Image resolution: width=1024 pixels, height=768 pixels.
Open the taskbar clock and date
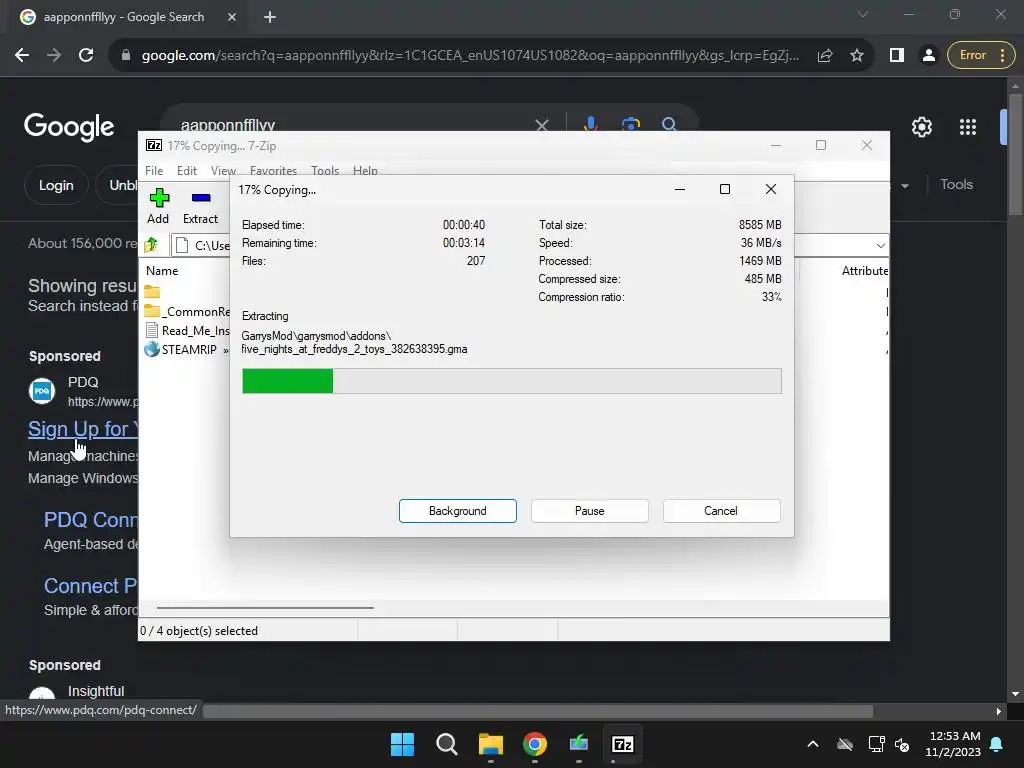[x=953, y=744]
